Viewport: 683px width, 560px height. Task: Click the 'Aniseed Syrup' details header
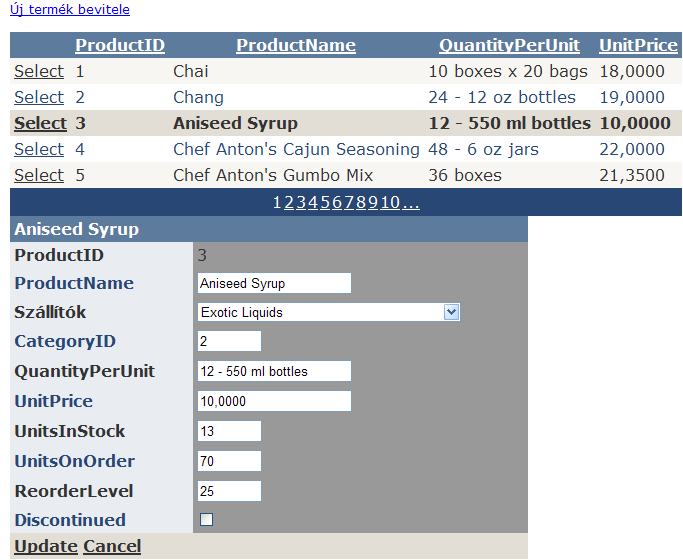(77, 229)
